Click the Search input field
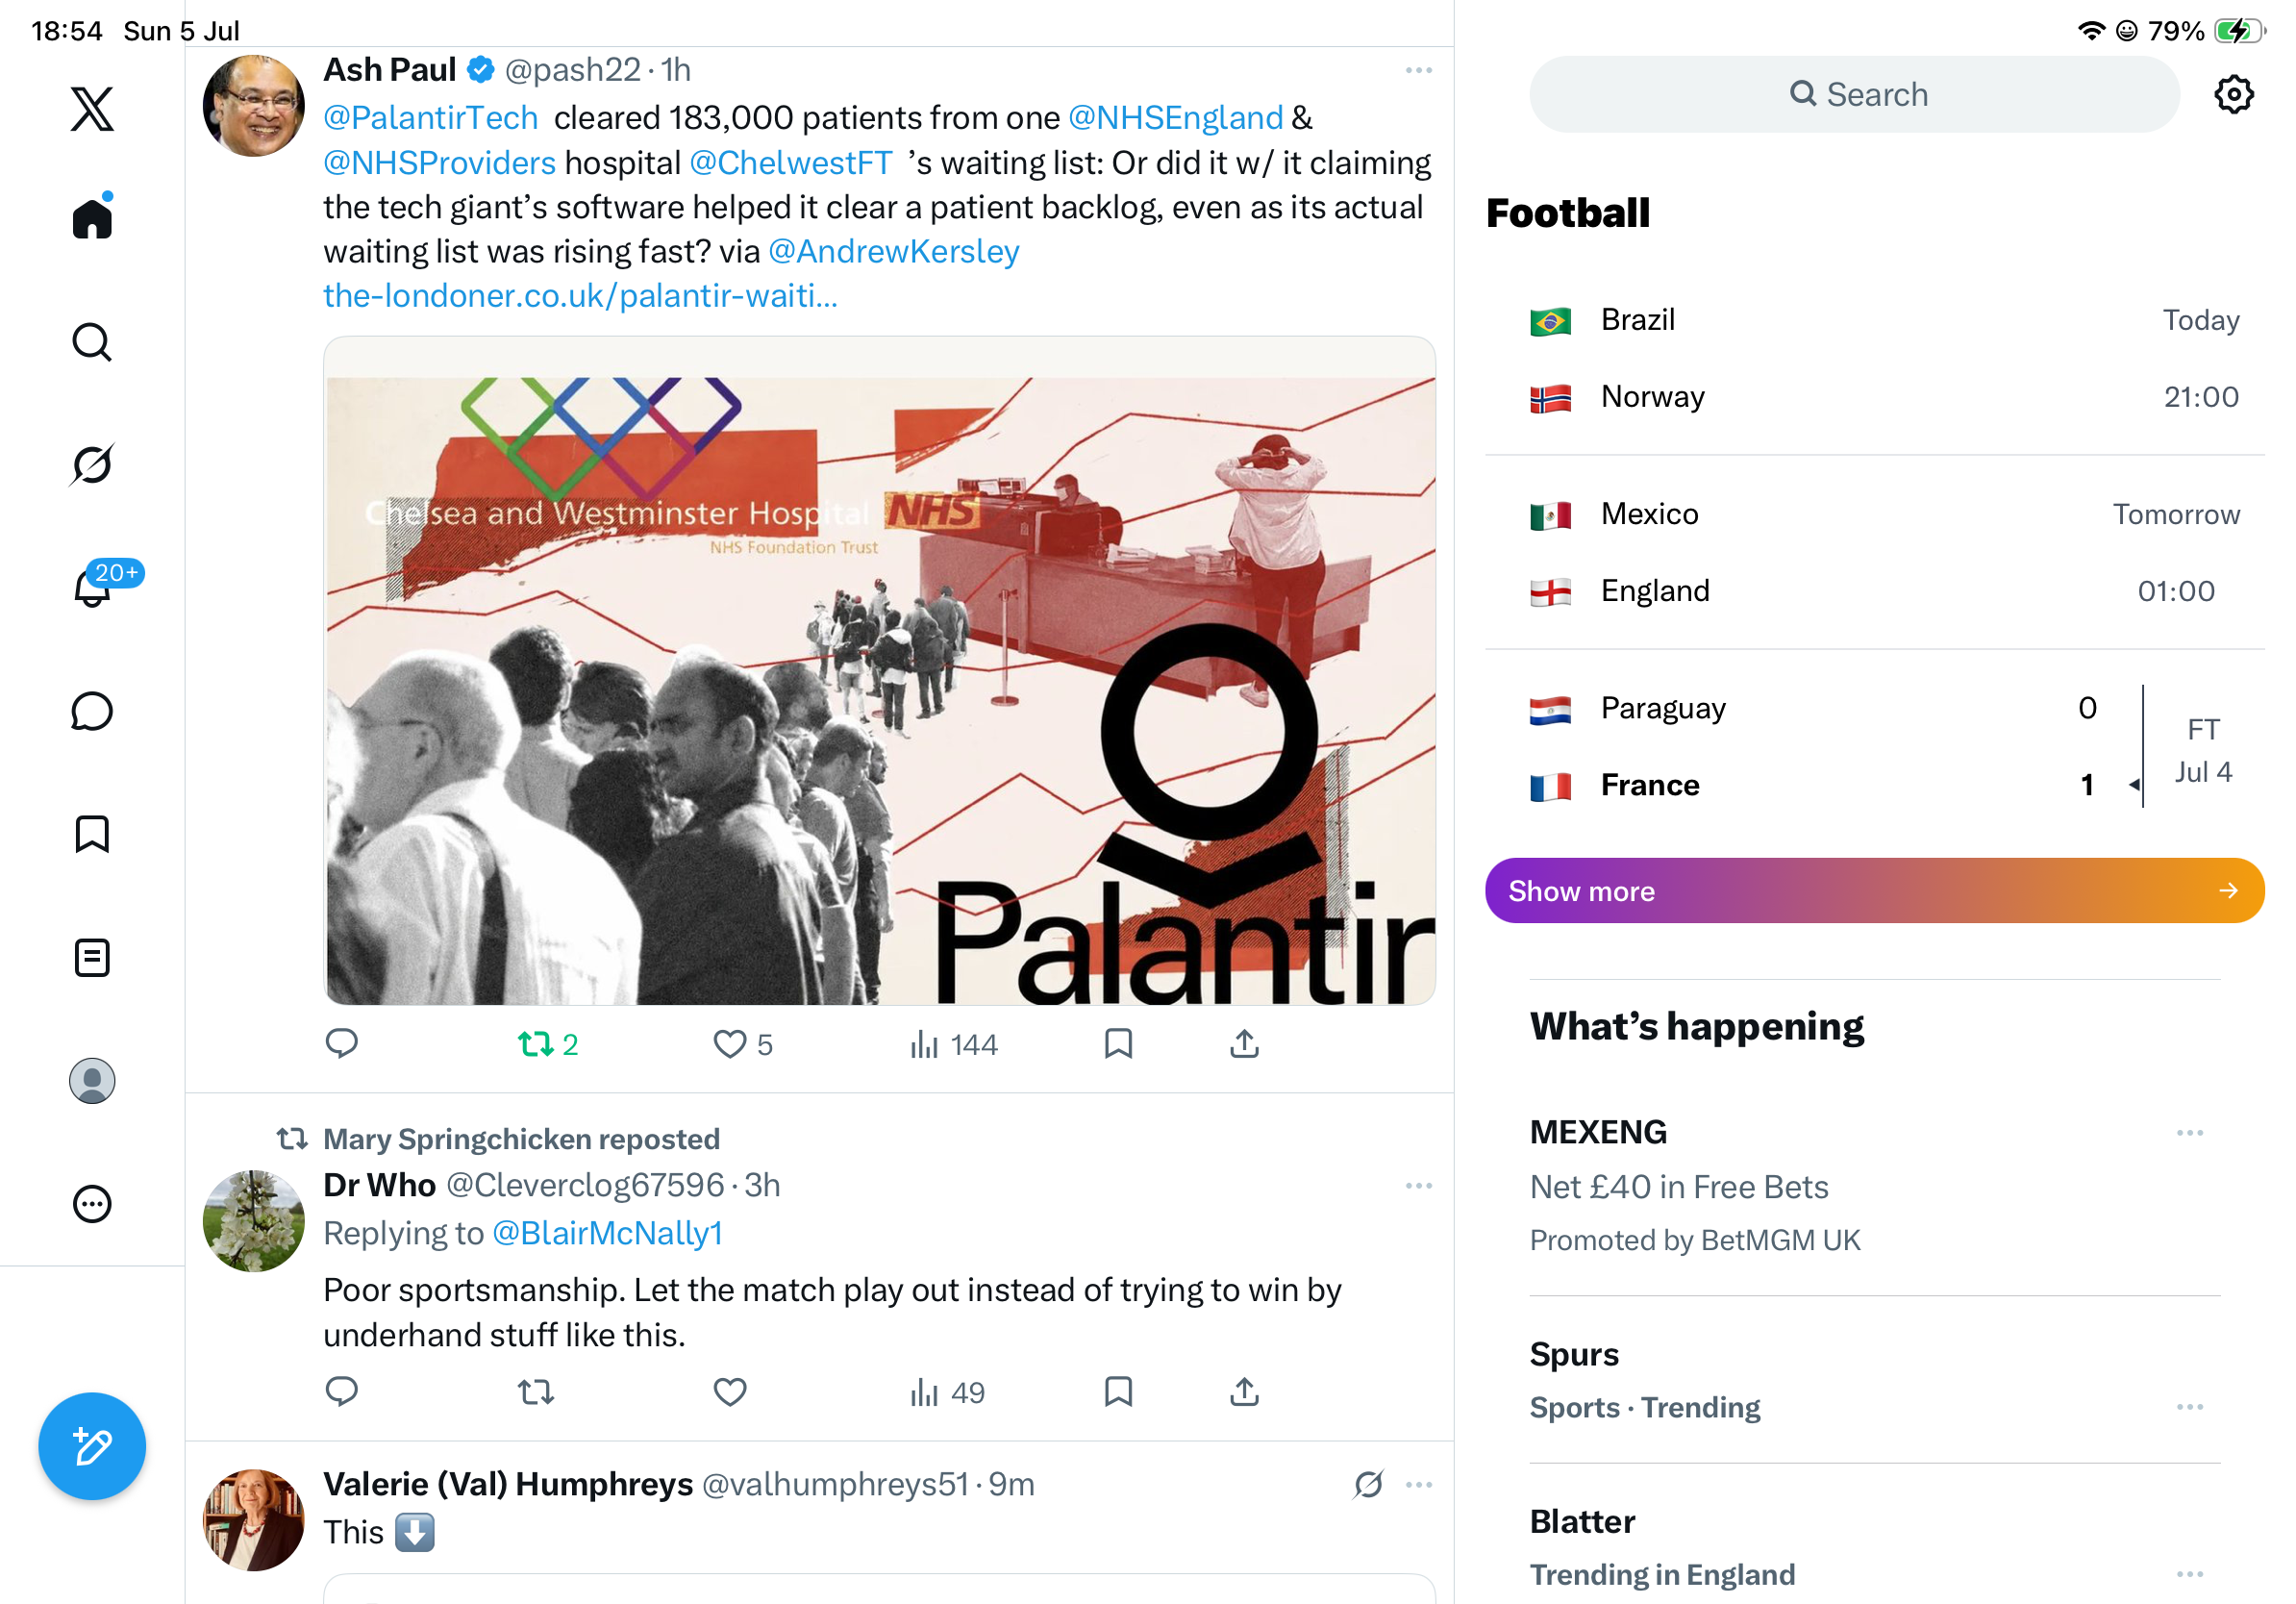The image size is (2296, 1604). coord(1854,95)
